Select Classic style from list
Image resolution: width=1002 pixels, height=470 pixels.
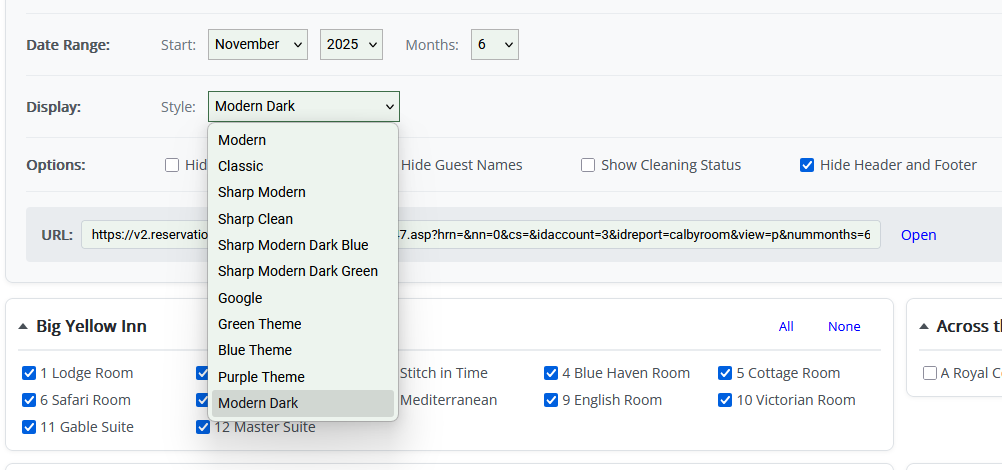(241, 166)
